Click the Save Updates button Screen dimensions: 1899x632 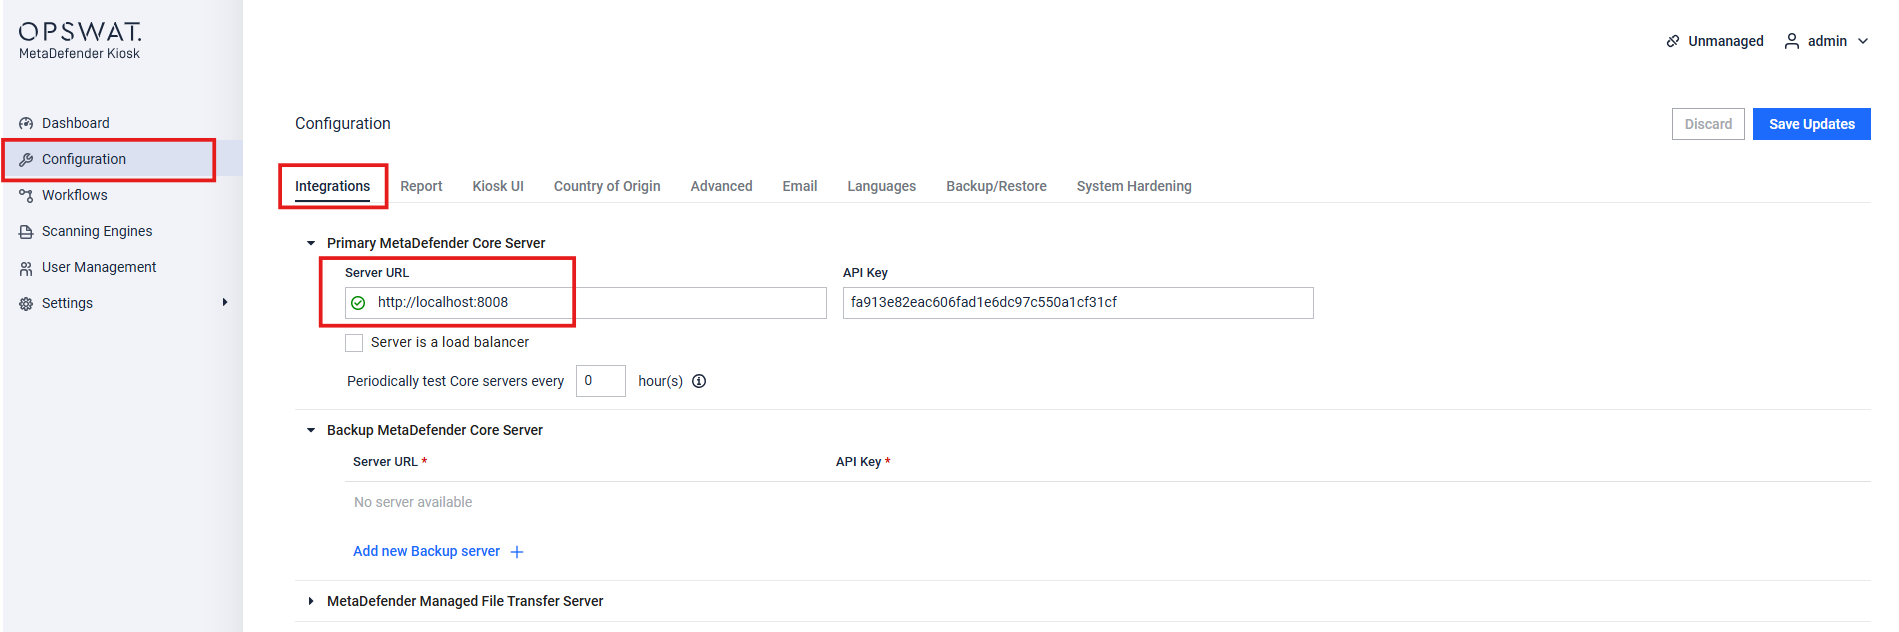[1811, 124]
